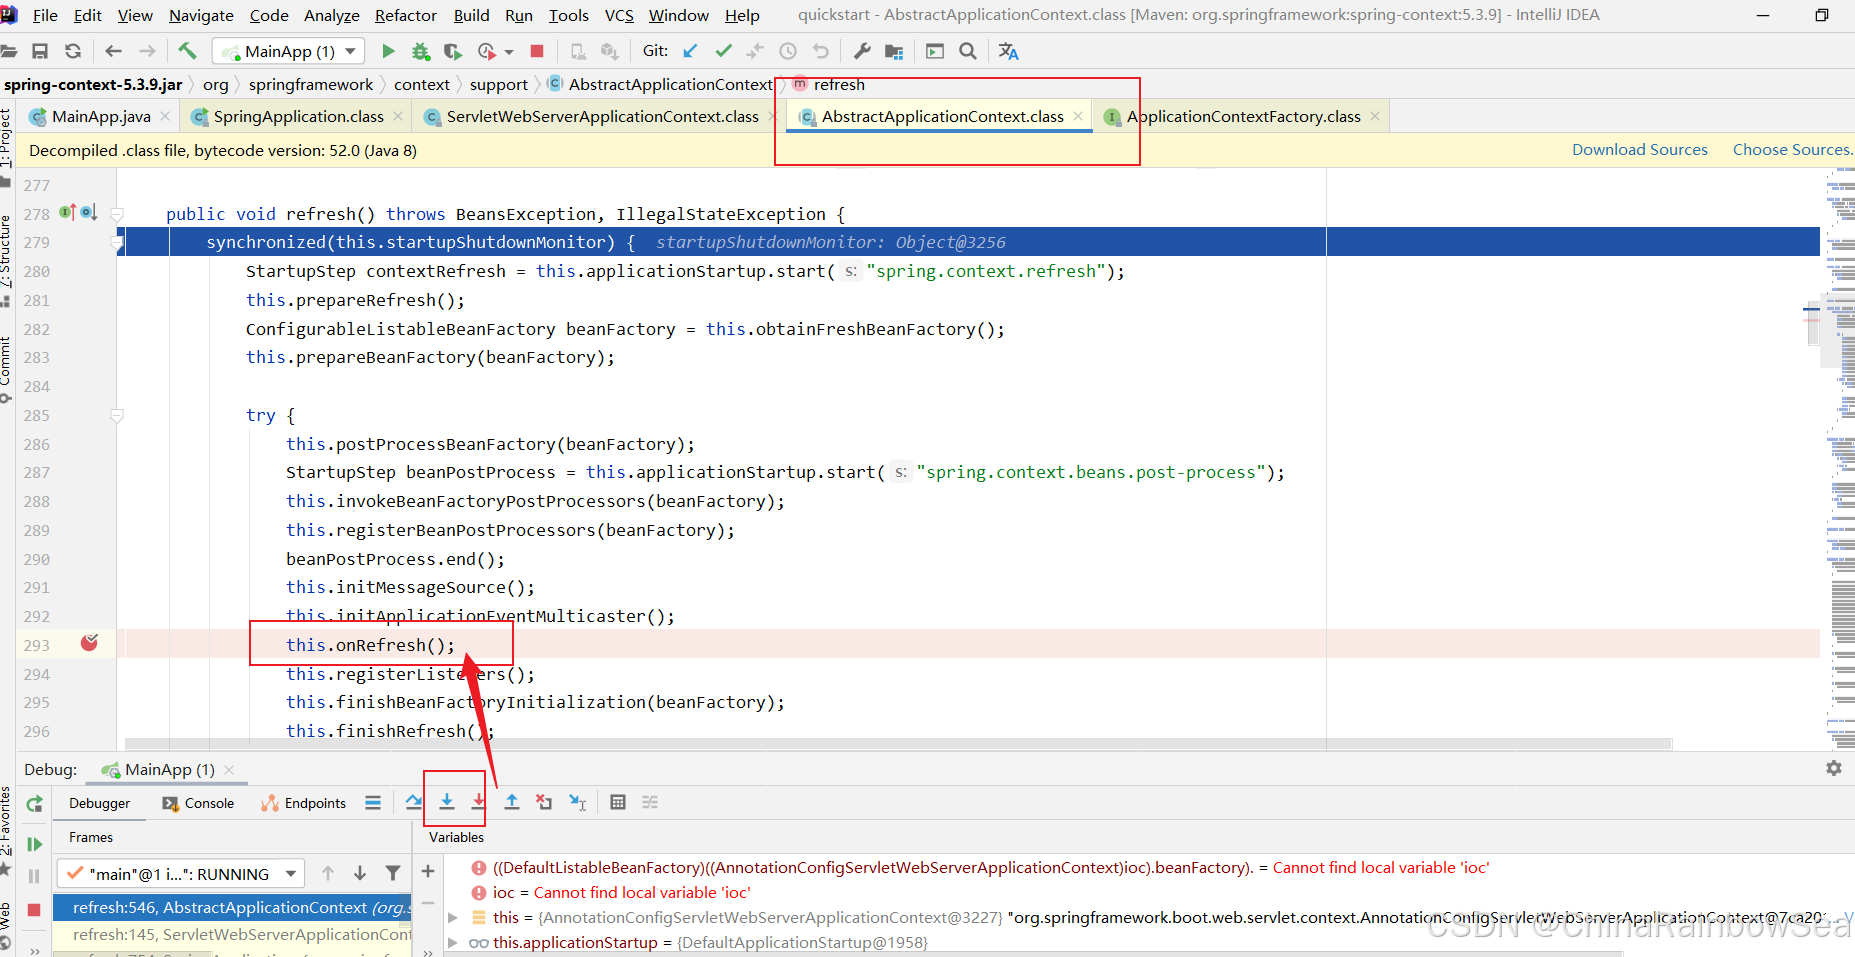The width and height of the screenshot is (1855, 957).
Task: Click the Step Out debugger icon
Action: (512, 802)
